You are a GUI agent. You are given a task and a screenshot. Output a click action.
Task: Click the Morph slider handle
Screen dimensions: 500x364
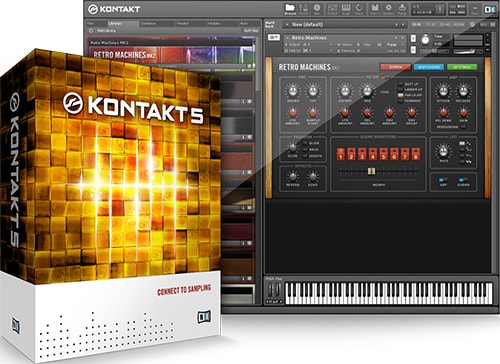click(372, 171)
